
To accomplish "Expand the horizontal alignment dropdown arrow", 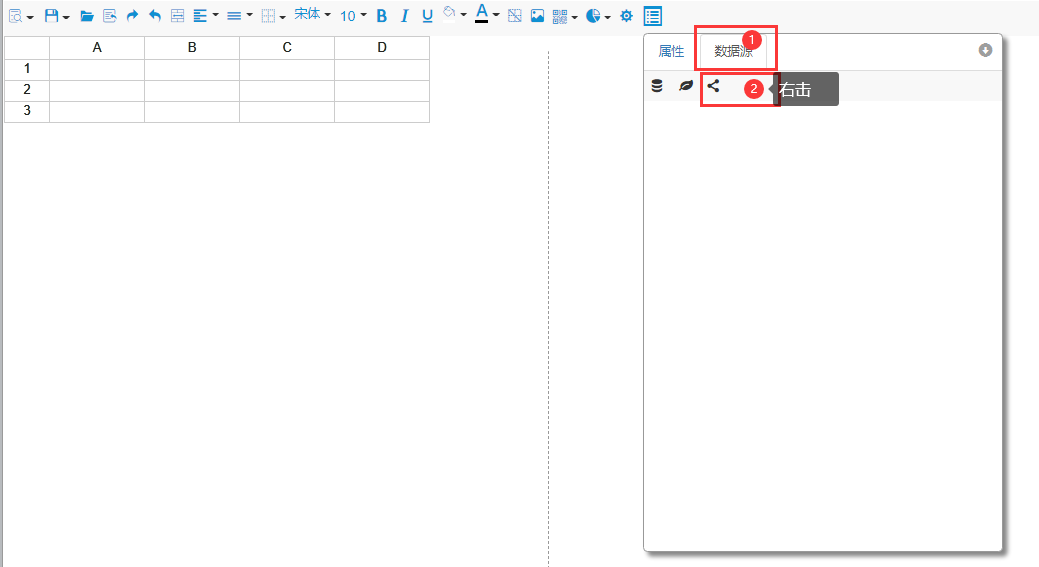I will 215,15.
